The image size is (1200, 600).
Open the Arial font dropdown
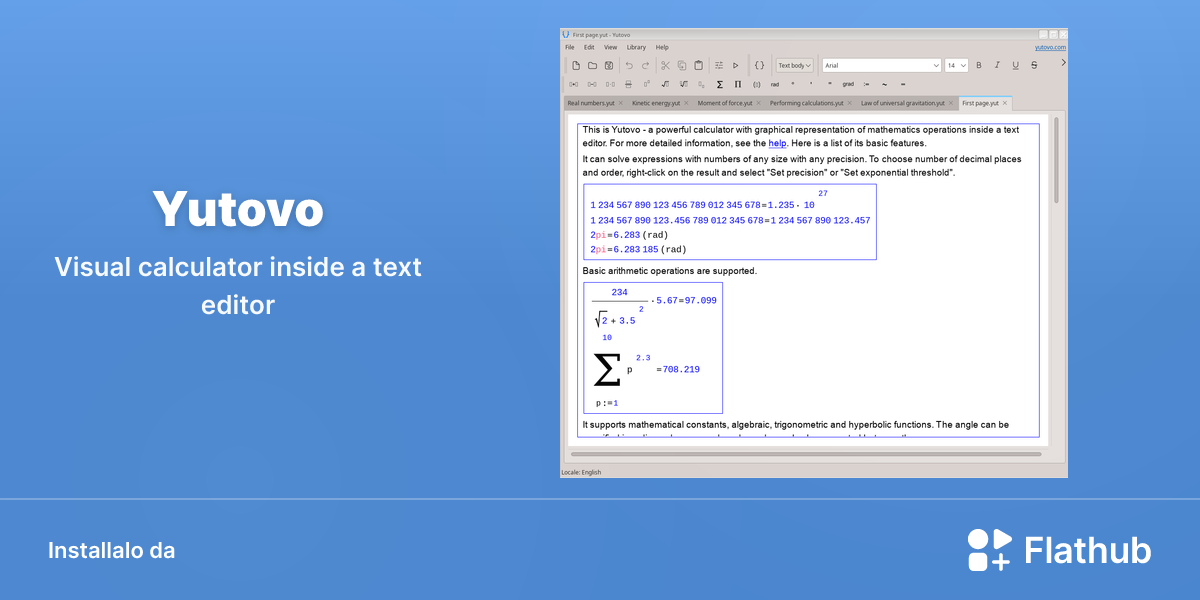click(881, 65)
